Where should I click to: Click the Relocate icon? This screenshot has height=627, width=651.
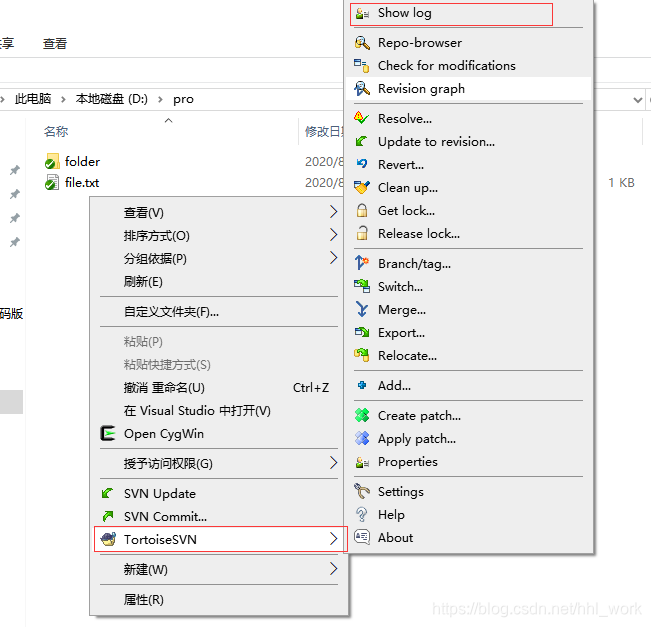click(x=362, y=355)
